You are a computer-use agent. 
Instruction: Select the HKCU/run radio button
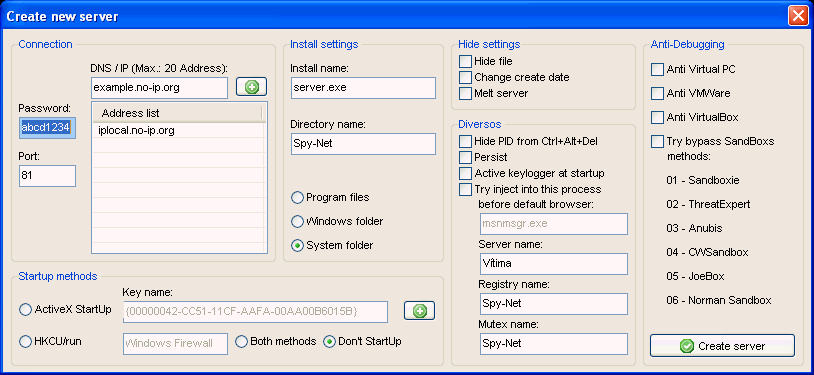coord(25,342)
